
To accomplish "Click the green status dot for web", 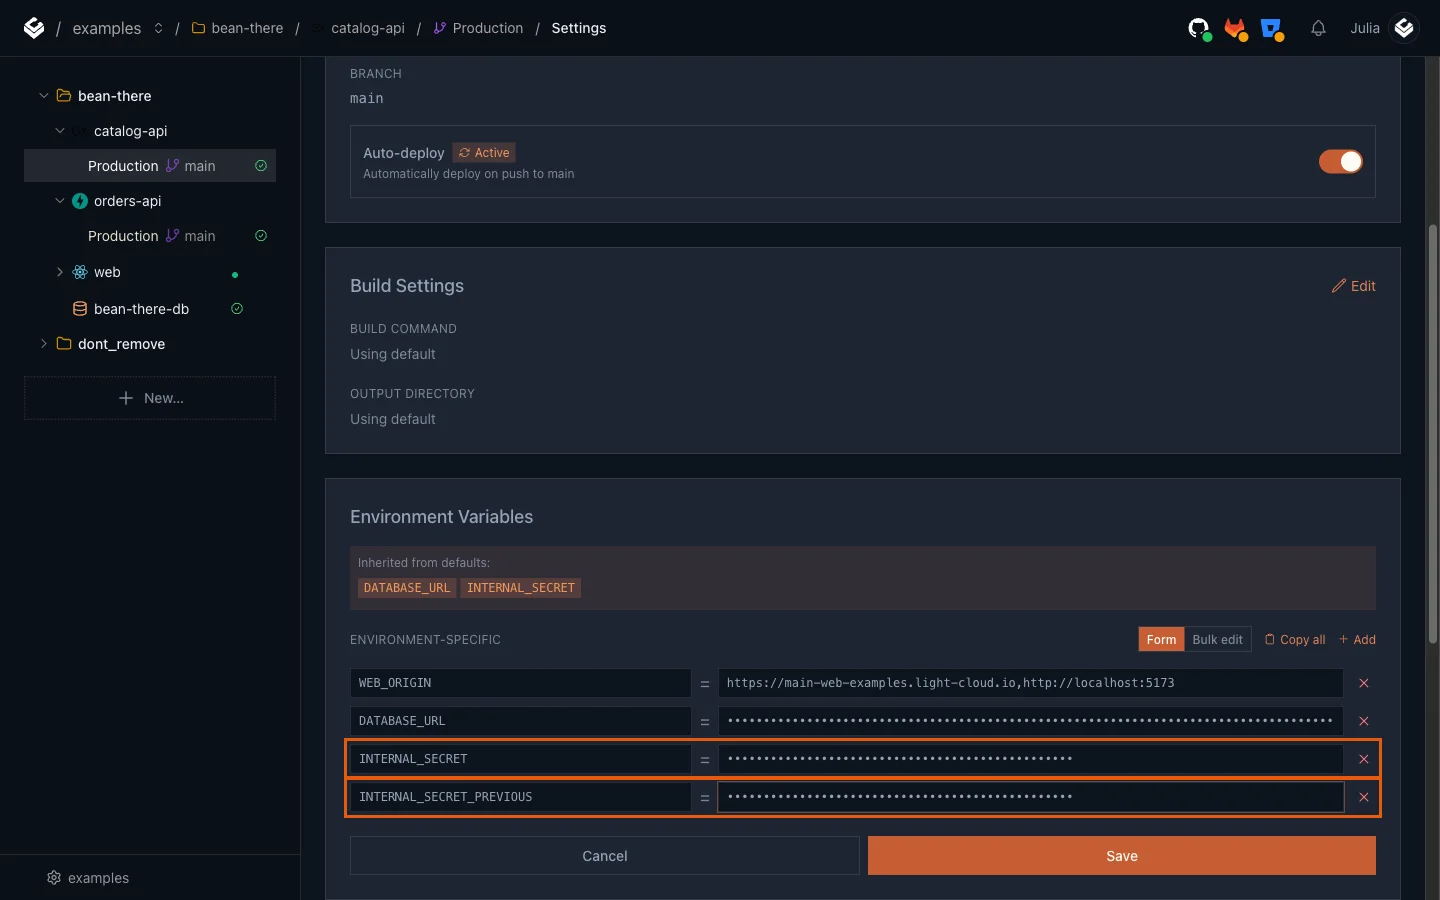I will coord(235,274).
